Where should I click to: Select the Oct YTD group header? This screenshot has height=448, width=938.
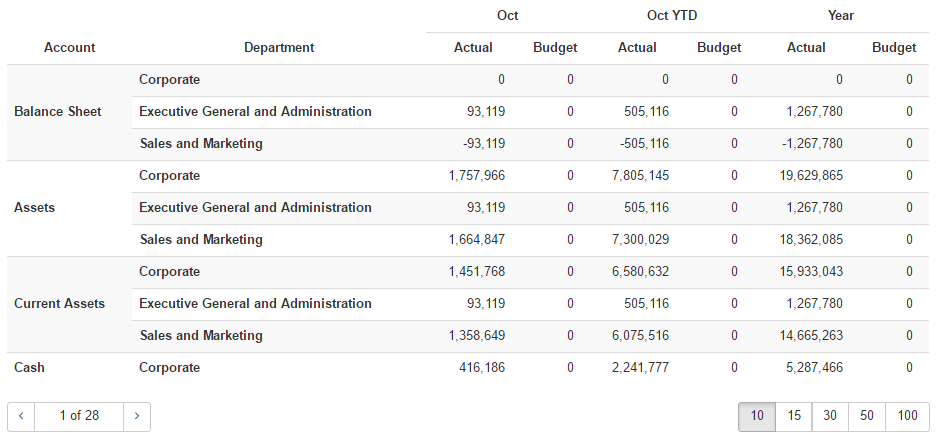(x=671, y=15)
